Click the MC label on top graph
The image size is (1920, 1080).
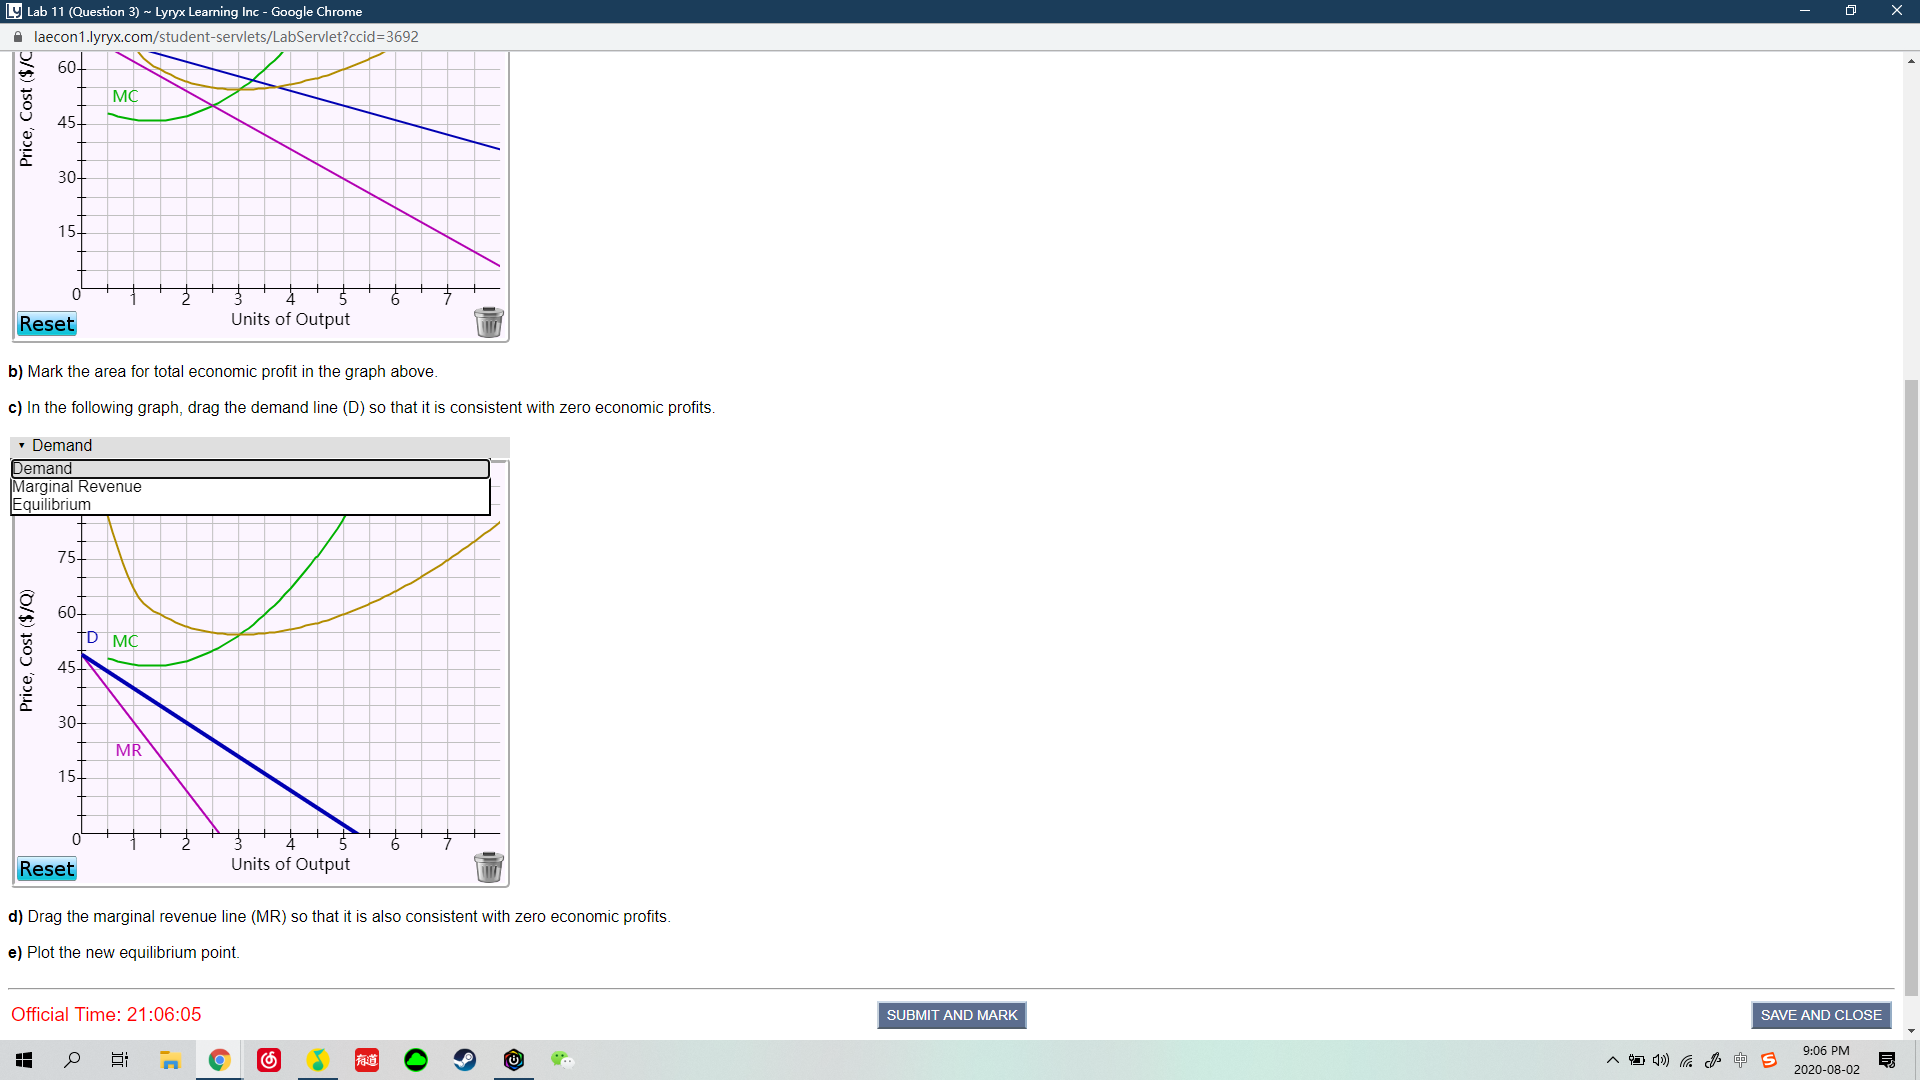(124, 95)
